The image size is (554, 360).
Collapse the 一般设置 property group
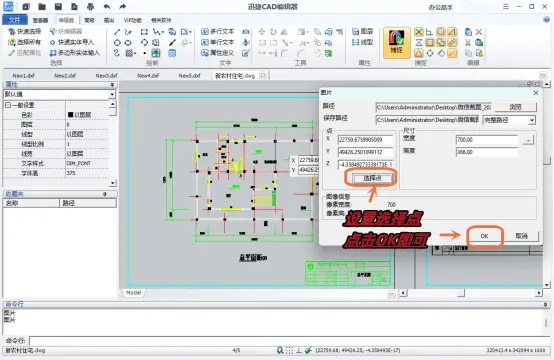pyautogui.click(x=8, y=105)
